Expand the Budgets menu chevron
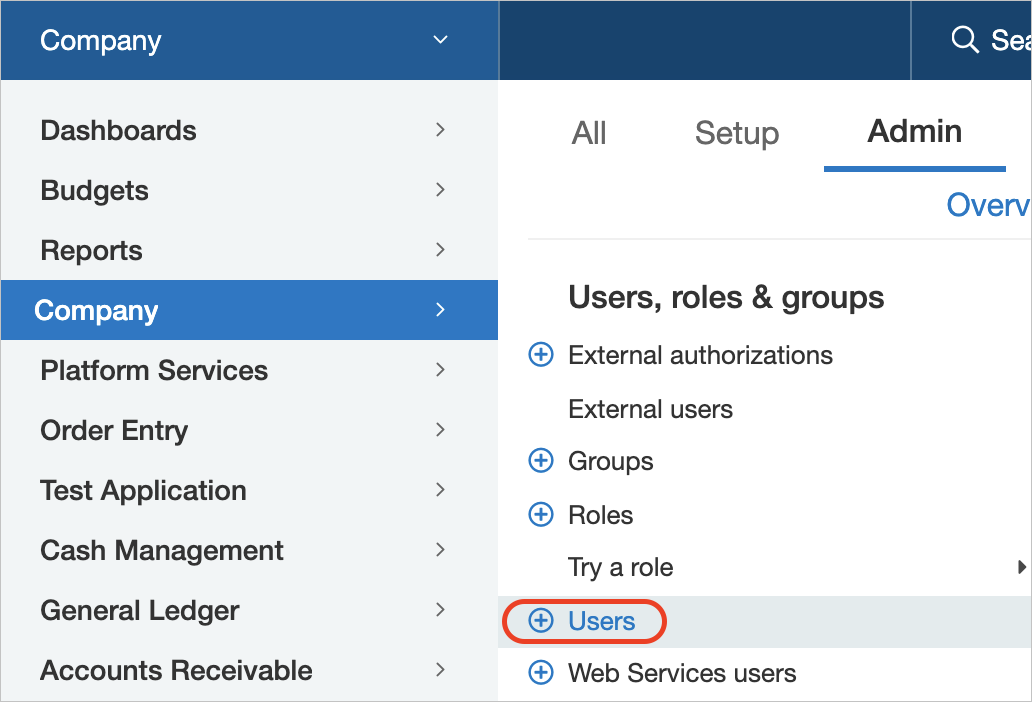The image size is (1032, 702). (x=440, y=189)
